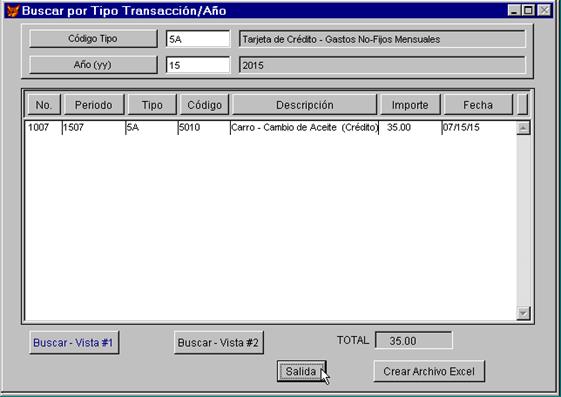Click the list scrollbar up arrow
561x397 pixels.
pyautogui.click(x=523, y=128)
